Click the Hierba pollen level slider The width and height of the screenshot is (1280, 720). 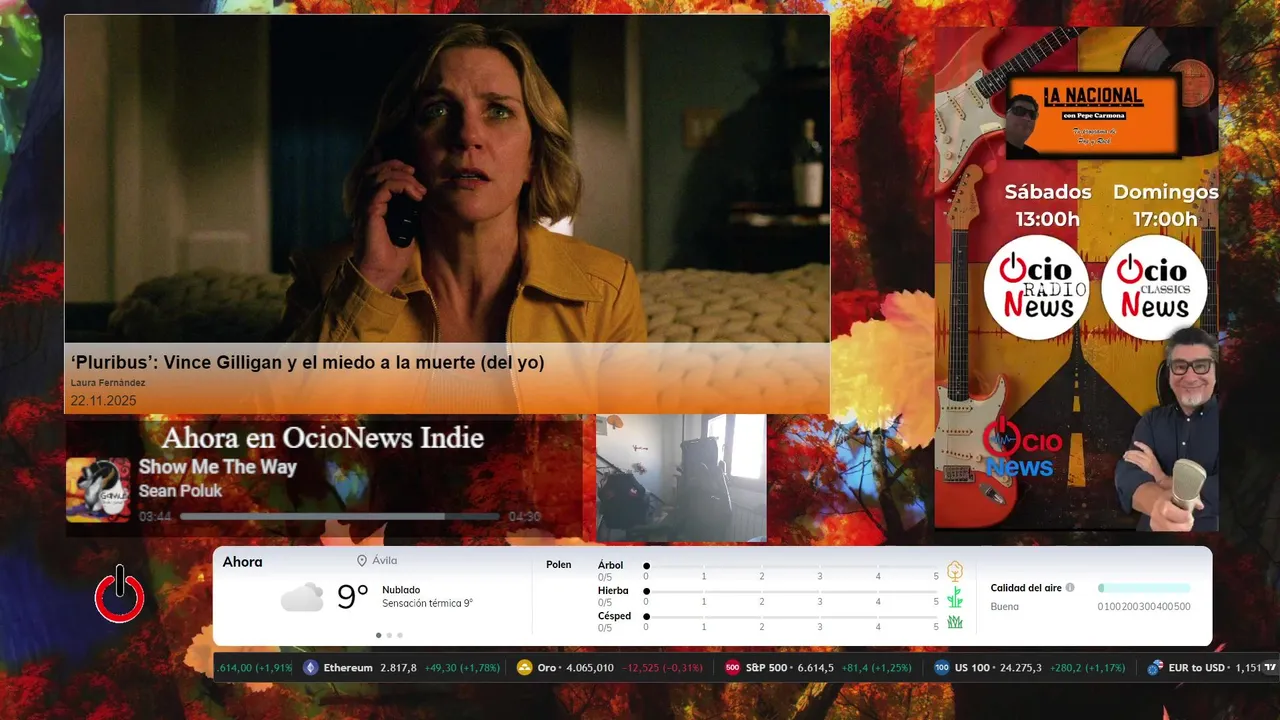click(x=791, y=591)
